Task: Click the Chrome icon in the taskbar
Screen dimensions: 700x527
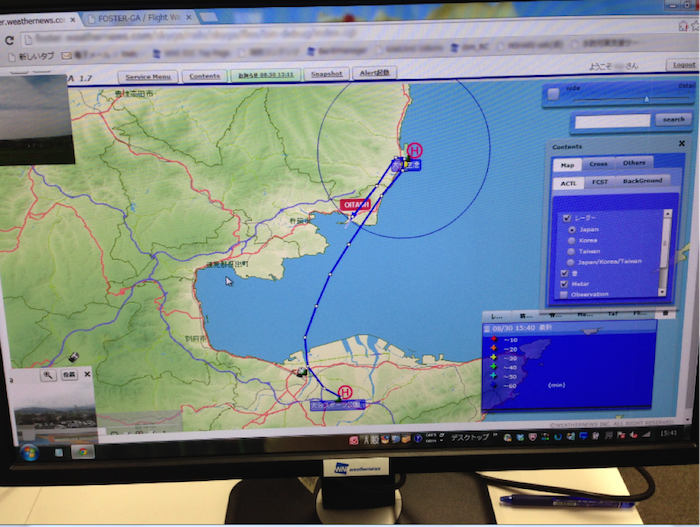Action: click(x=83, y=452)
